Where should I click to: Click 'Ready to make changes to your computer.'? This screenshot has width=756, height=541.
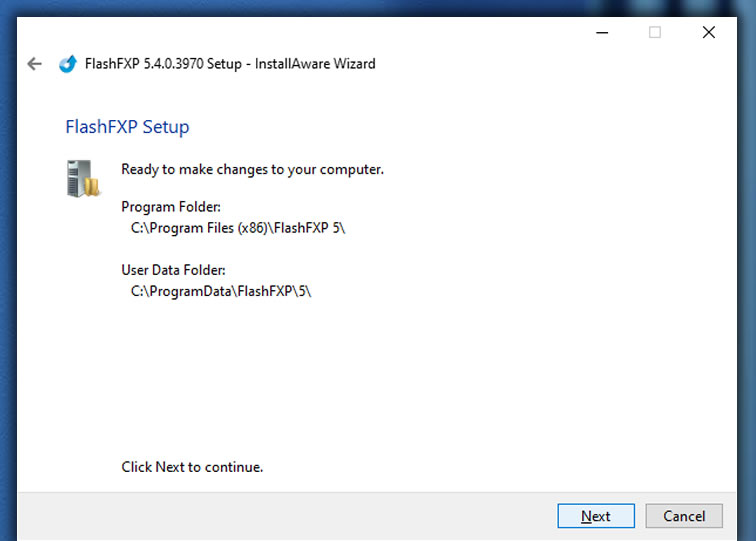tap(253, 169)
